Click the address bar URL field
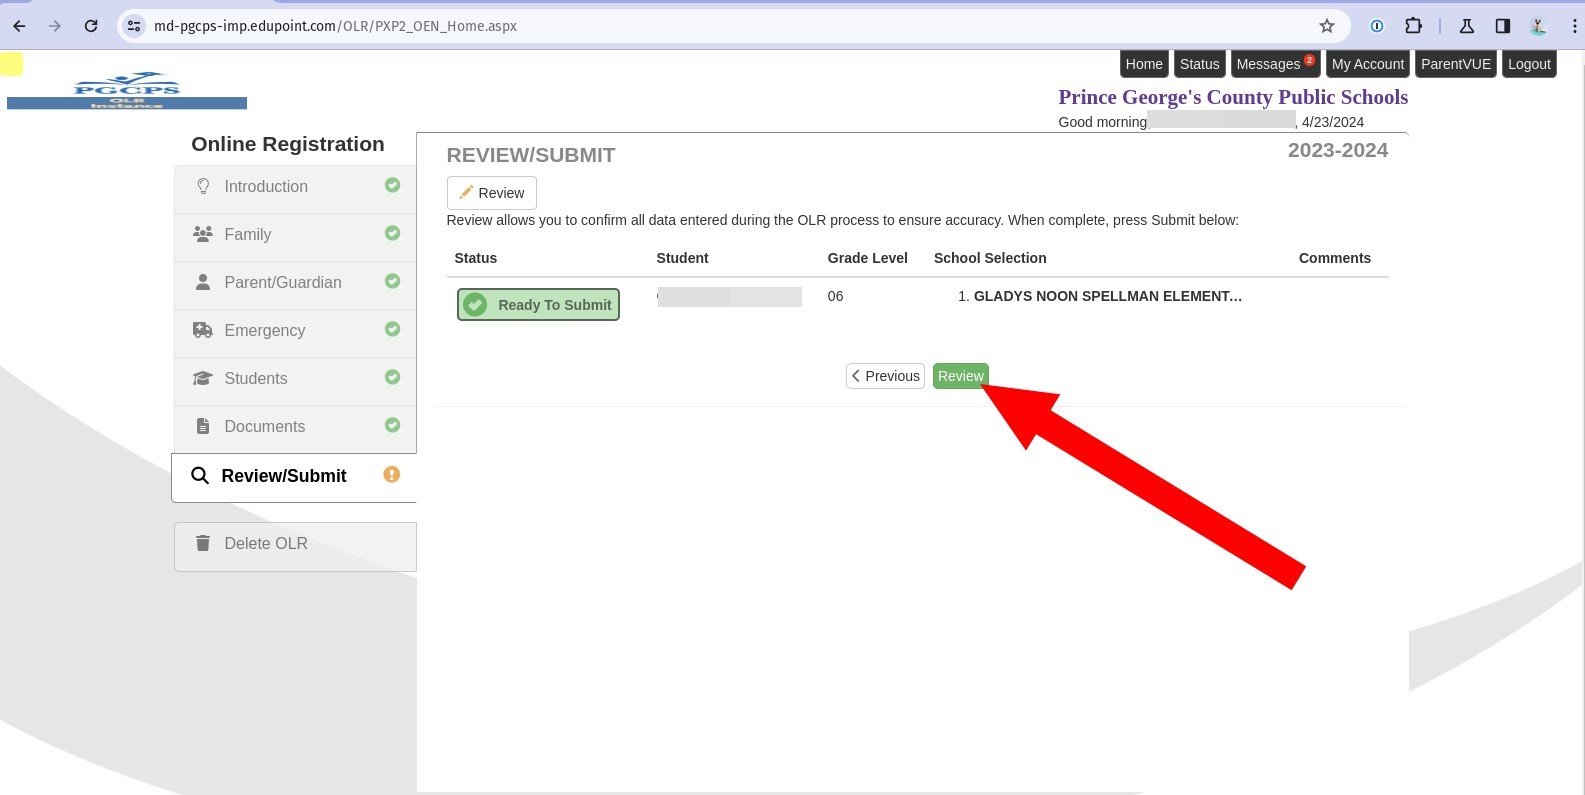Viewport: 1585px width, 795px height. tap(700, 26)
